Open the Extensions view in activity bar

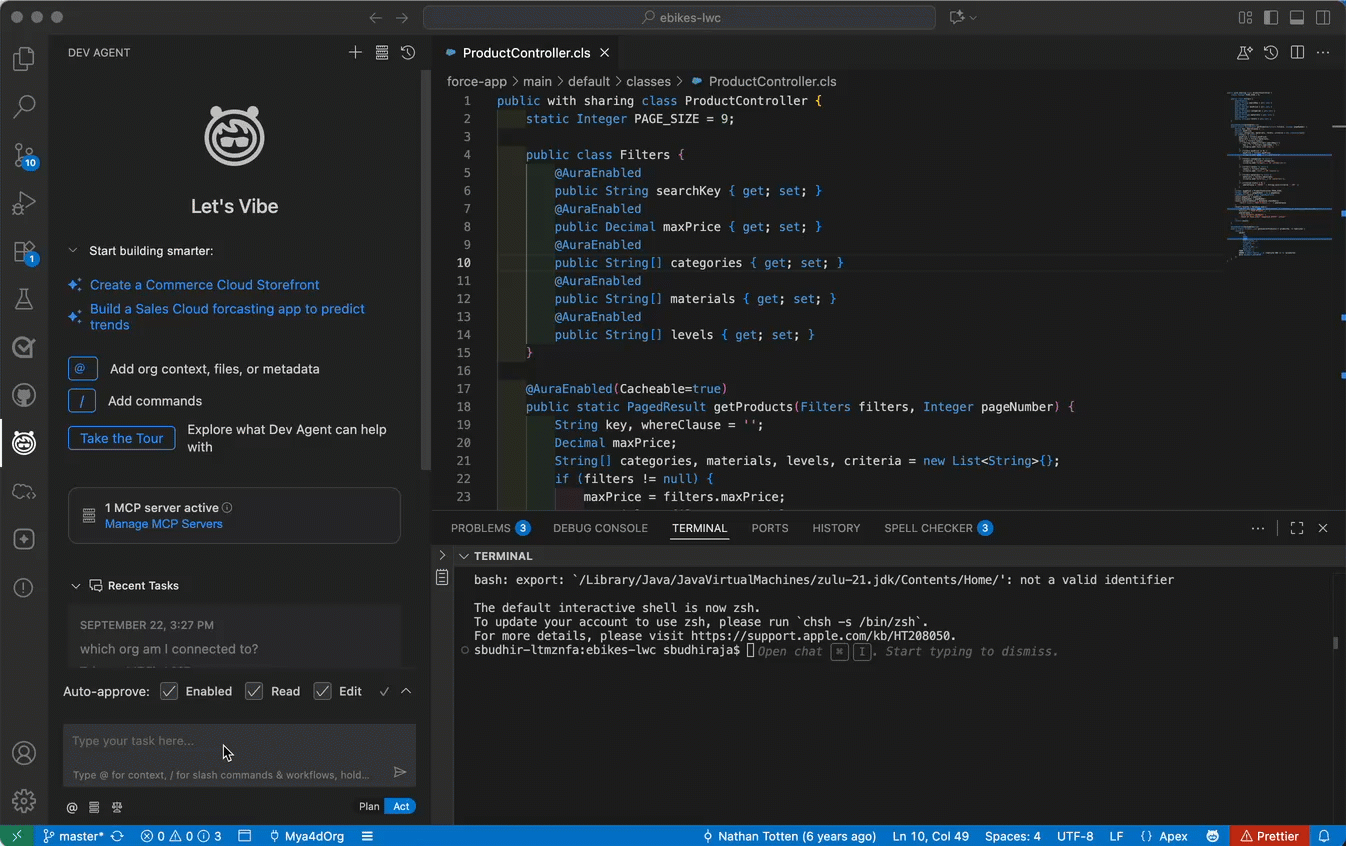click(x=24, y=251)
